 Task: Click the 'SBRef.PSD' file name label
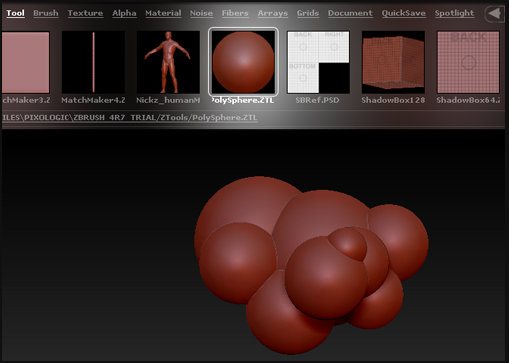[x=317, y=100]
